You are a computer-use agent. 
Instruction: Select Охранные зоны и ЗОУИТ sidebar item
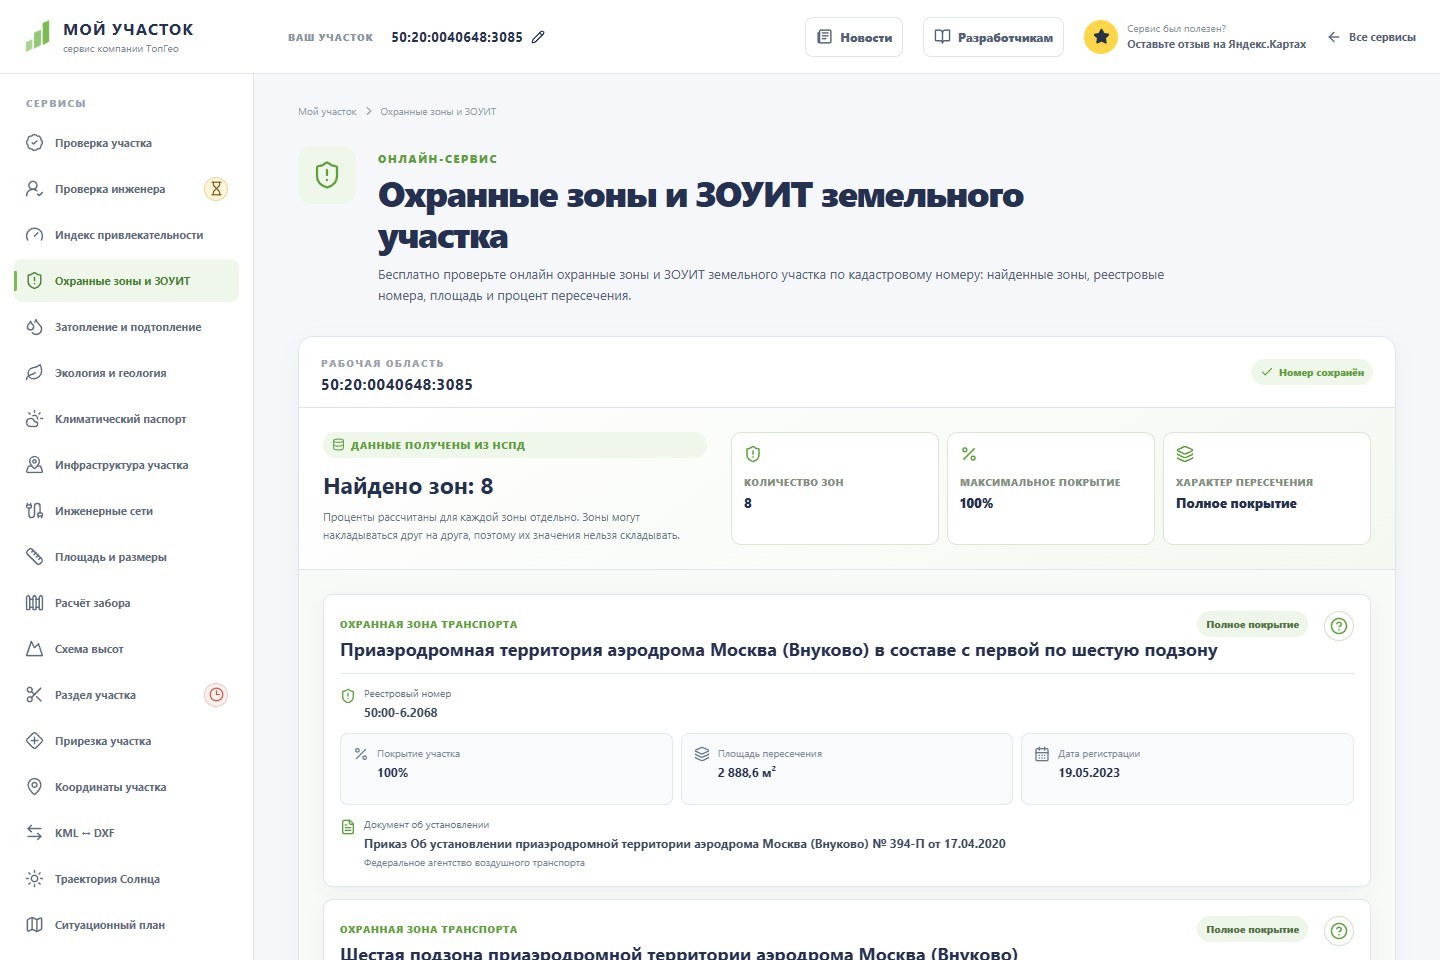click(x=126, y=281)
